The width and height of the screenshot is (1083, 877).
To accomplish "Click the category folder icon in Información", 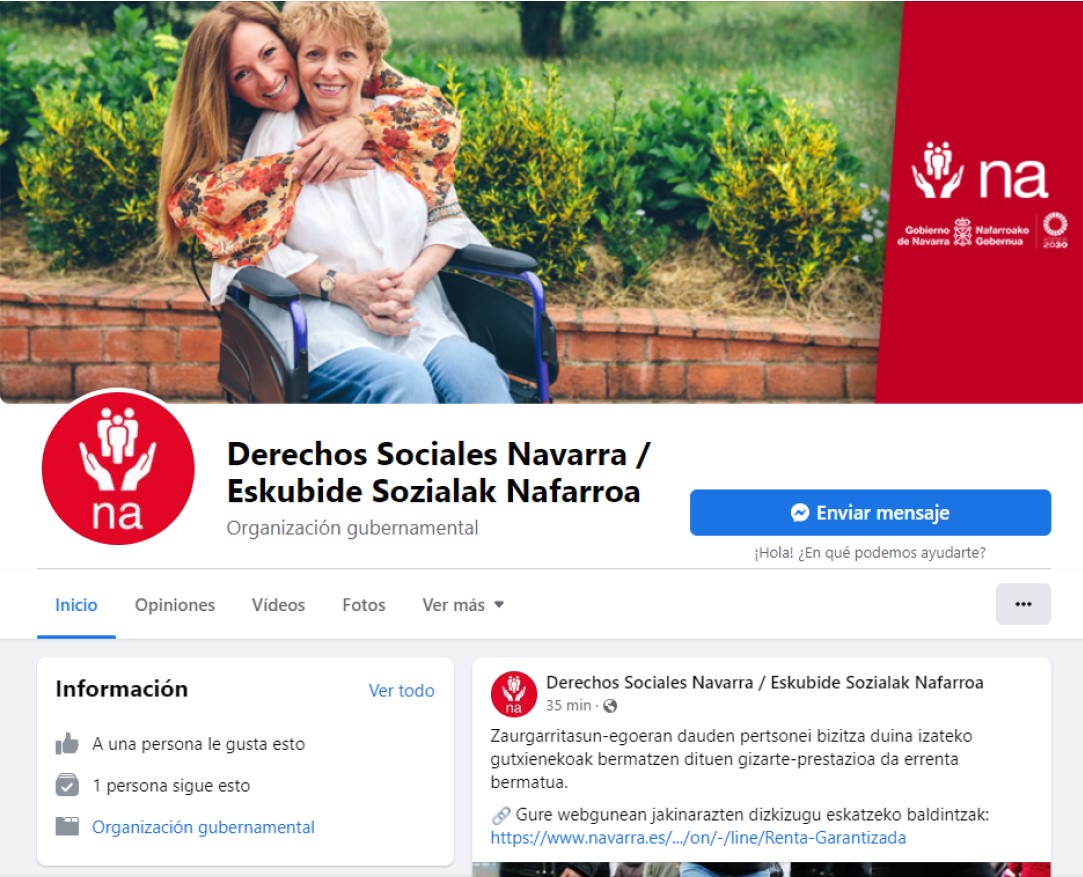I will click(x=67, y=827).
